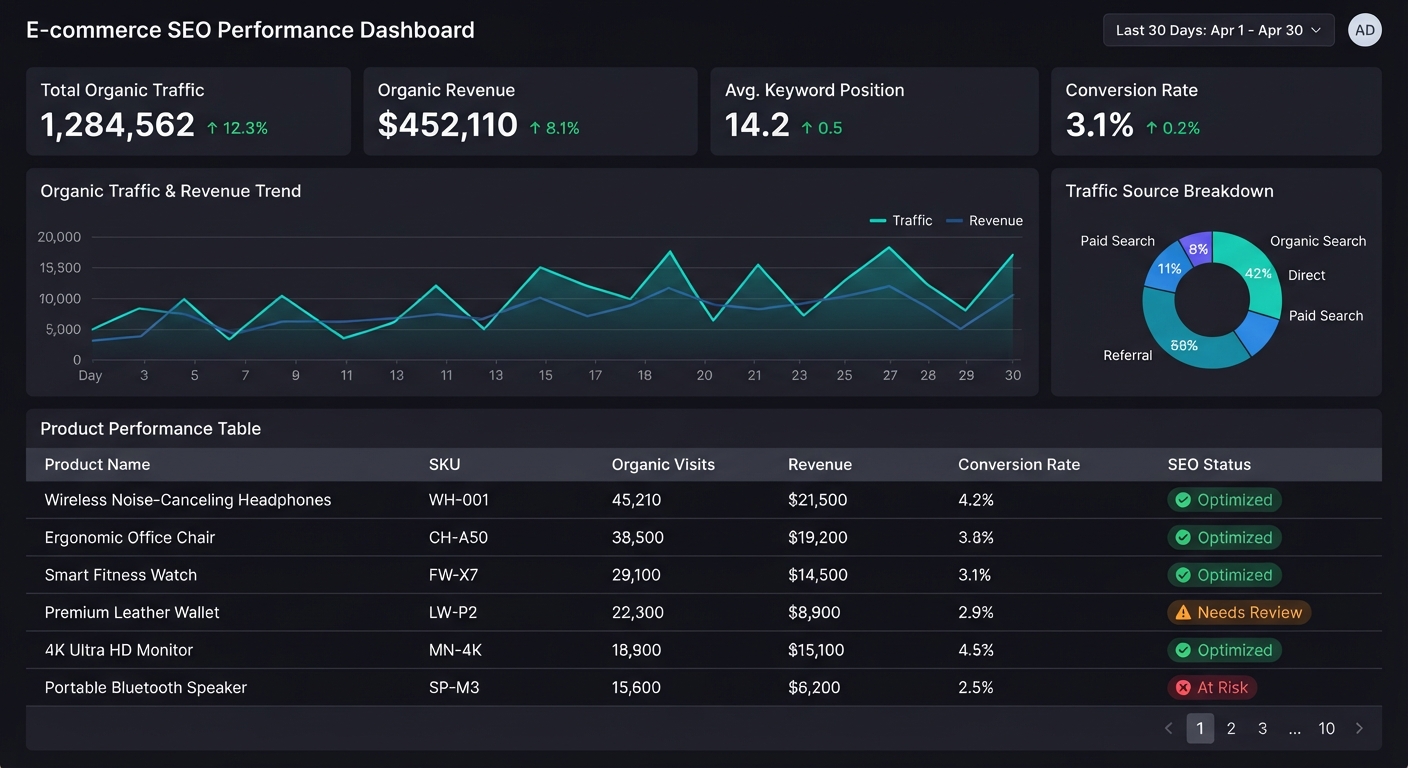The height and width of the screenshot is (768, 1408).
Task: Sort by Conversion Rate column header
Action: [1019, 464]
